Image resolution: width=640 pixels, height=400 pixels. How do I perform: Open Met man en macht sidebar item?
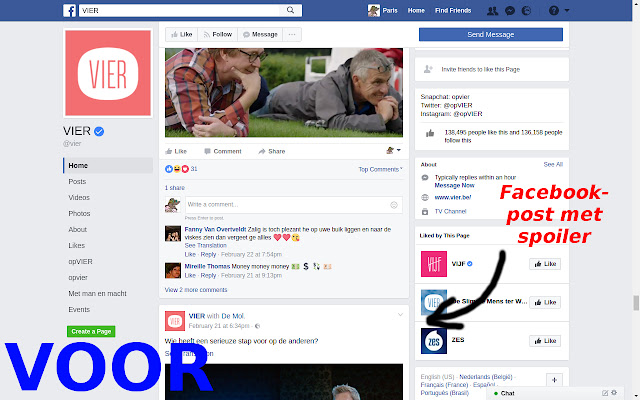click(98, 293)
